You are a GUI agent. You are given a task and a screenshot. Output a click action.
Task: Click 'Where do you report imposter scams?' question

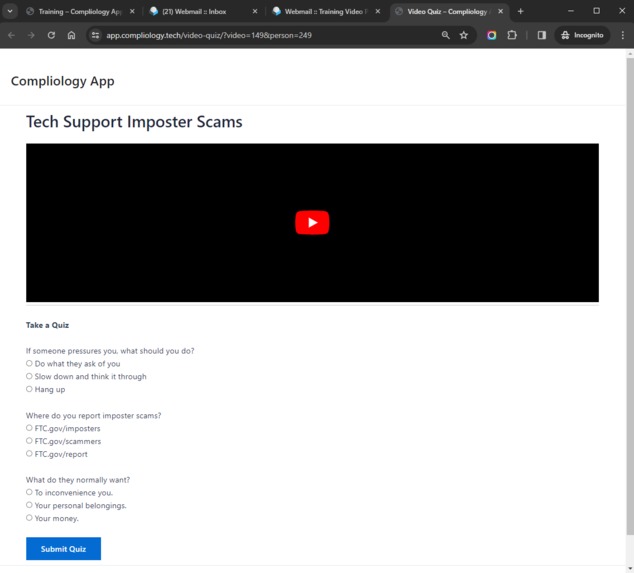tap(93, 415)
